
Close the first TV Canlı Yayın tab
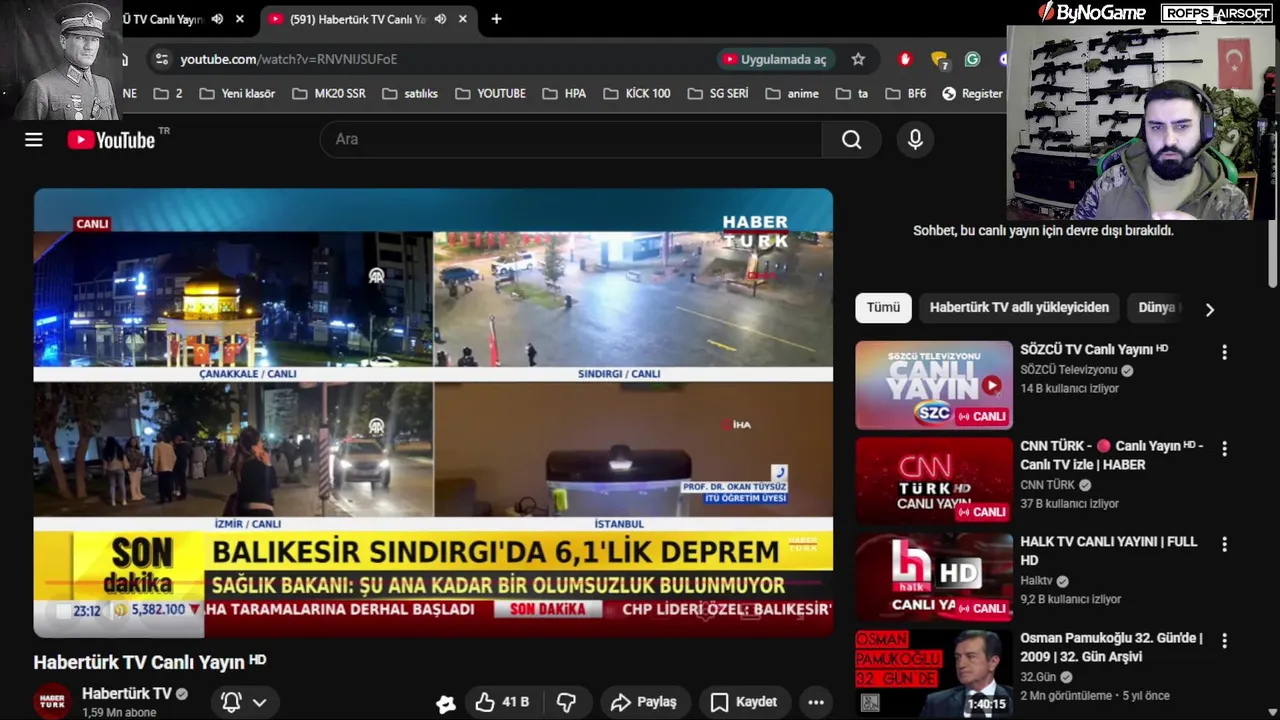240,19
